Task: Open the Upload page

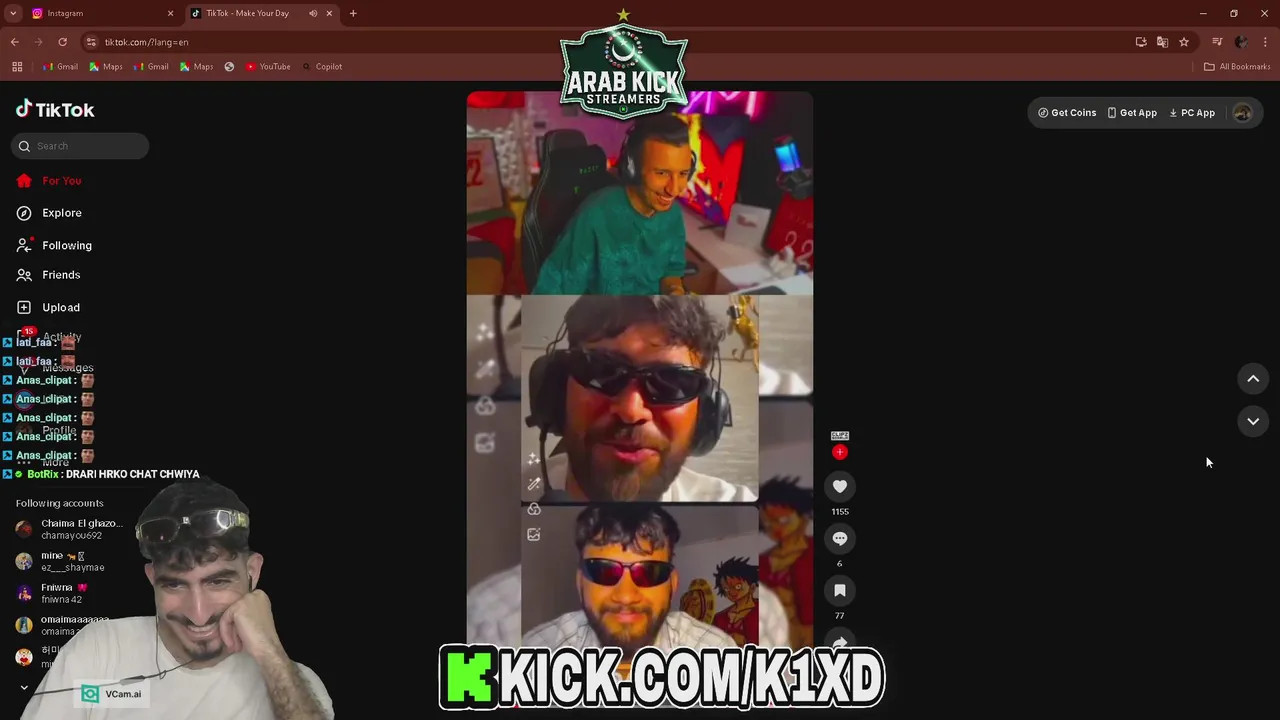Action: click(60, 307)
